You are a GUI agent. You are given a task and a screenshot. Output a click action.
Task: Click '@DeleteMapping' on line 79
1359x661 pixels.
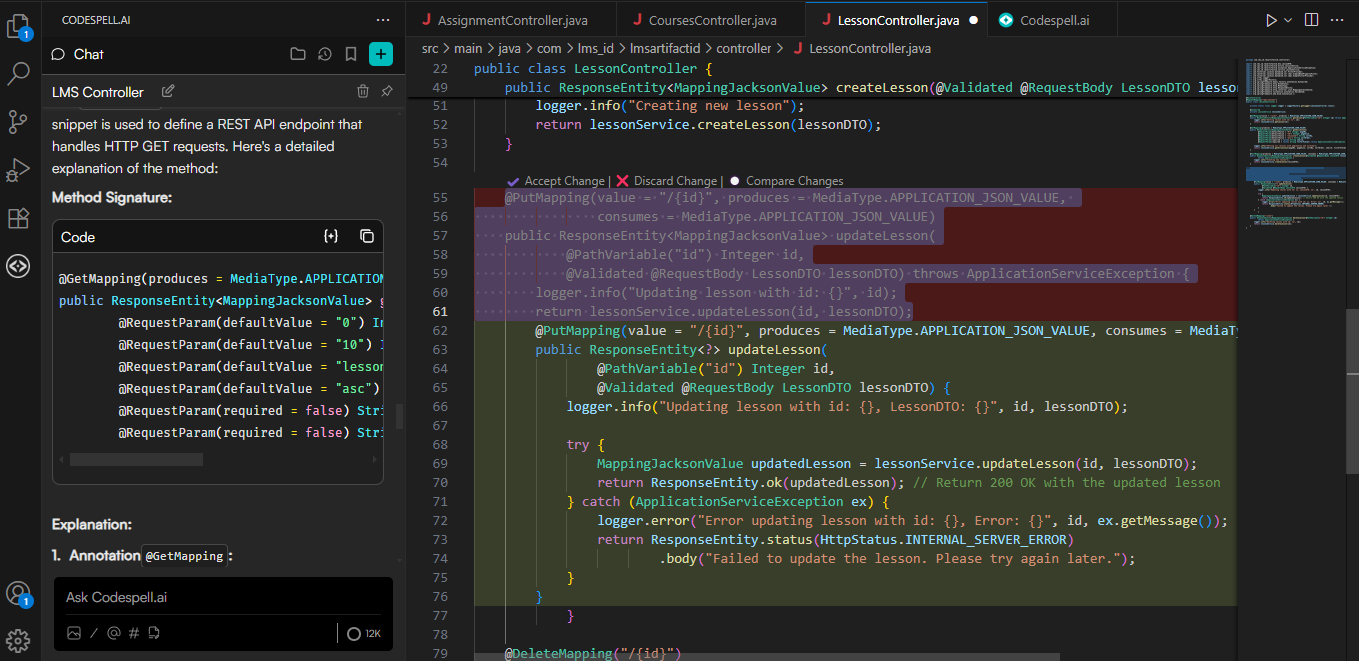point(558,654)
